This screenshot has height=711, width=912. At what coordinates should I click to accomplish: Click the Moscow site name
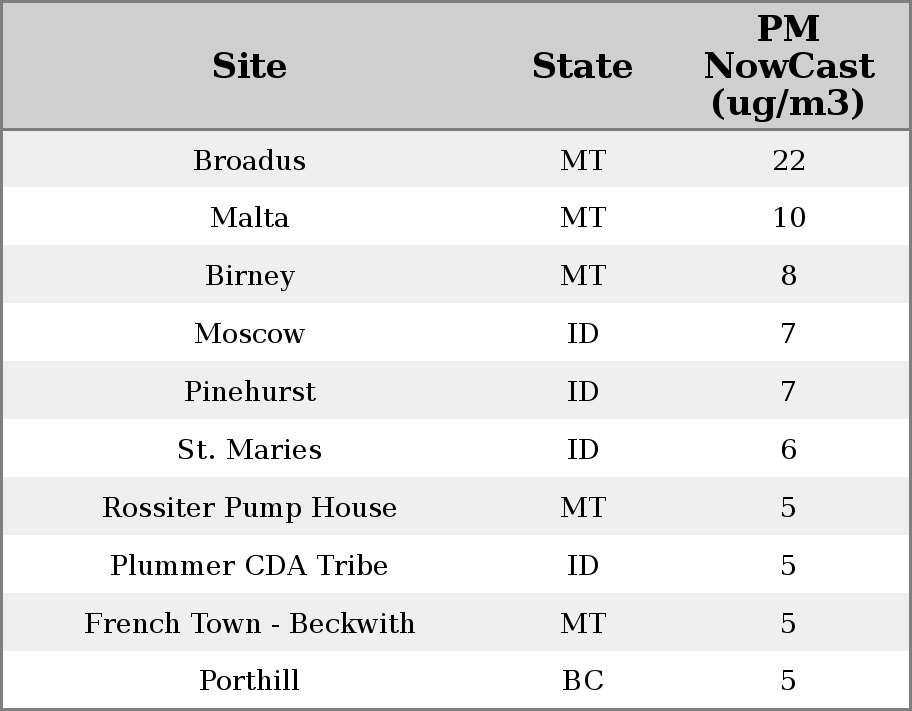(x=249, y=334)
